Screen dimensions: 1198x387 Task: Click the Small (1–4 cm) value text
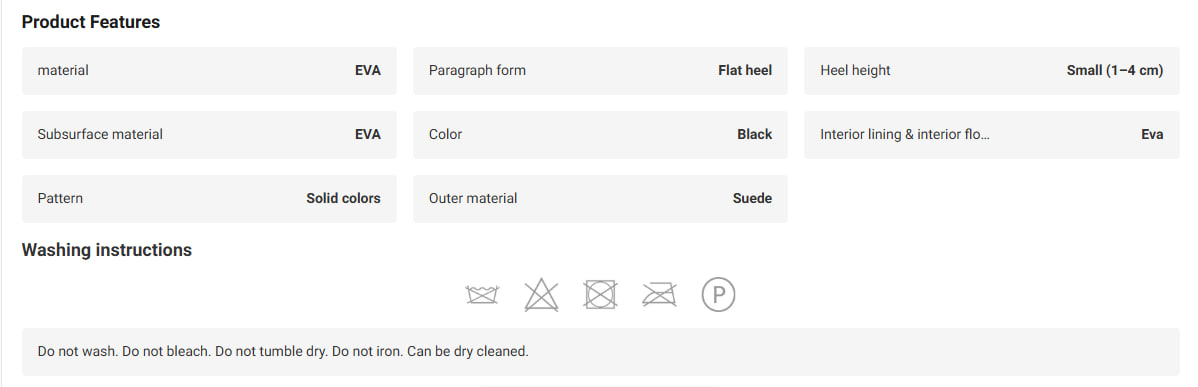[1115, 70]
